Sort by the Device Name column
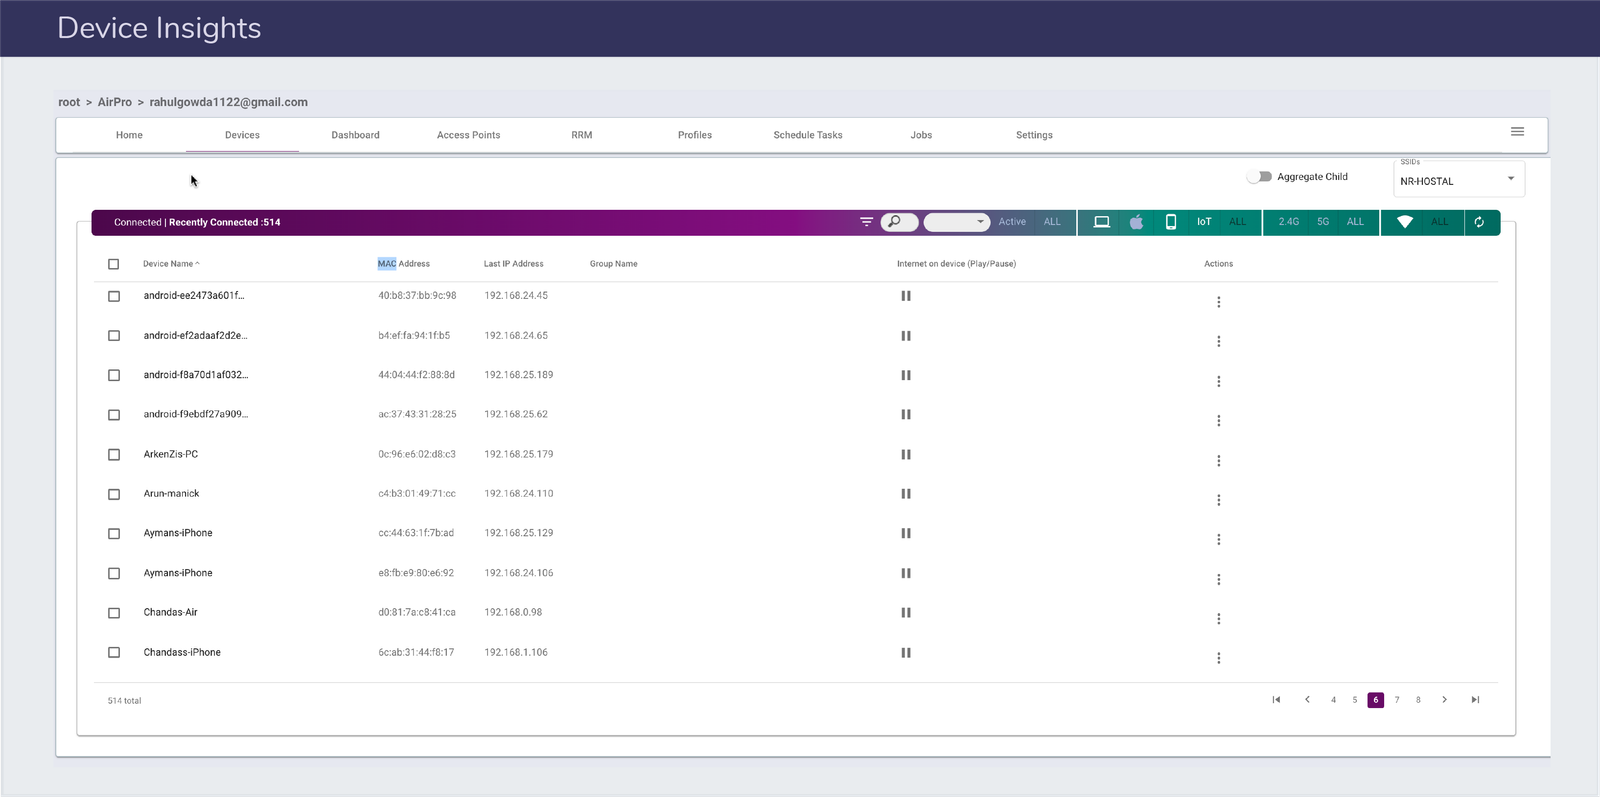The image size is (1600, 797). [x=170, y=264]
